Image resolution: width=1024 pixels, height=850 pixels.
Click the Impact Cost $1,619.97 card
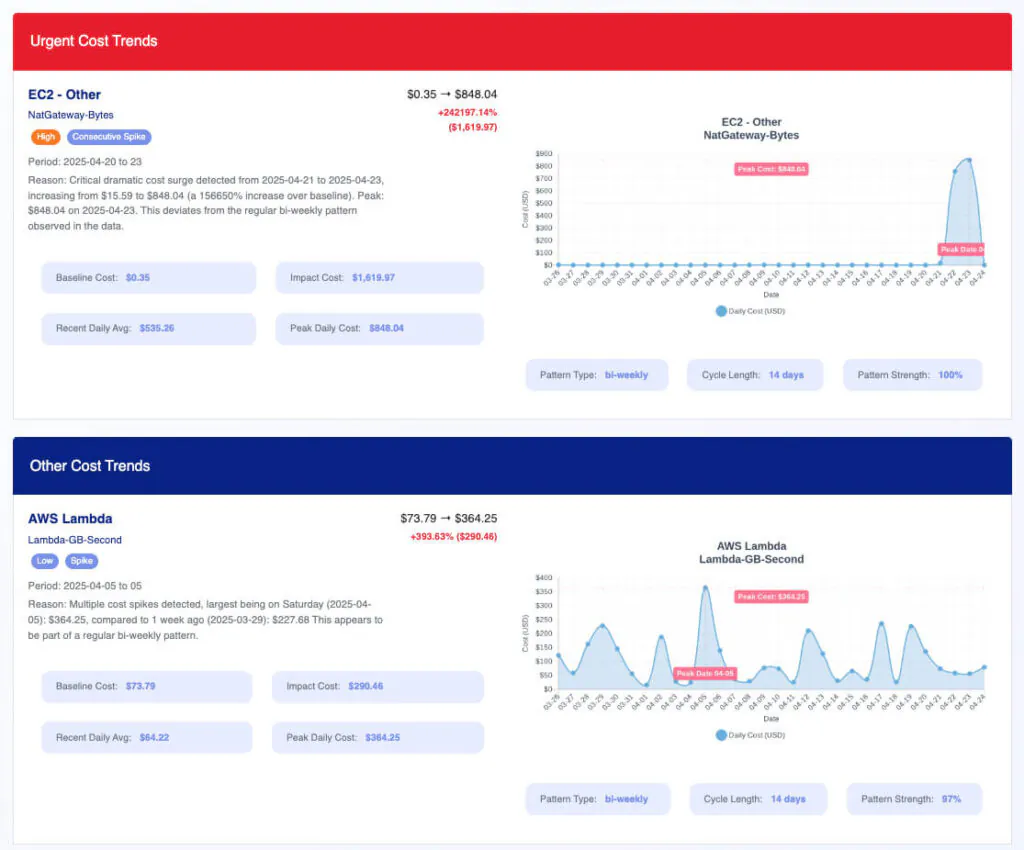coord(379,277)
